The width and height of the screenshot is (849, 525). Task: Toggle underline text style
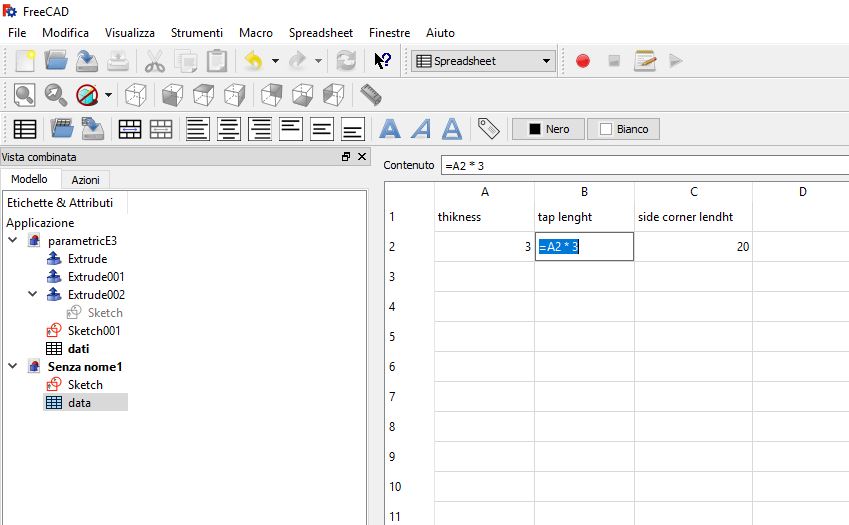[x=452, y=129]
